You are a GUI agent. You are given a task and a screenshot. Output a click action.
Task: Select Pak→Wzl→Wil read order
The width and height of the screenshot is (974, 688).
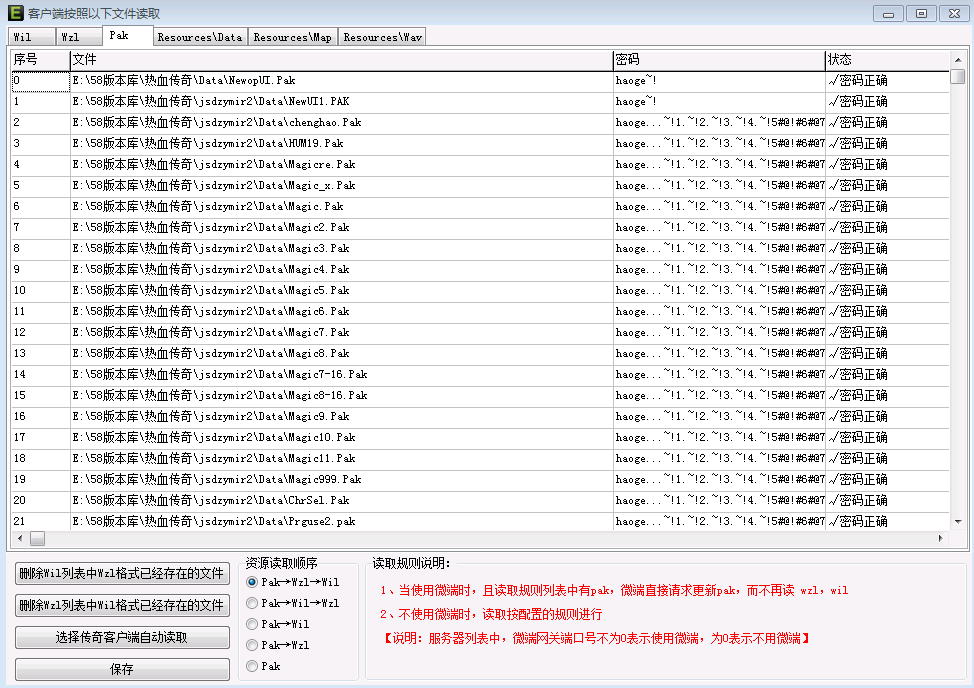[x=252, y=581]
